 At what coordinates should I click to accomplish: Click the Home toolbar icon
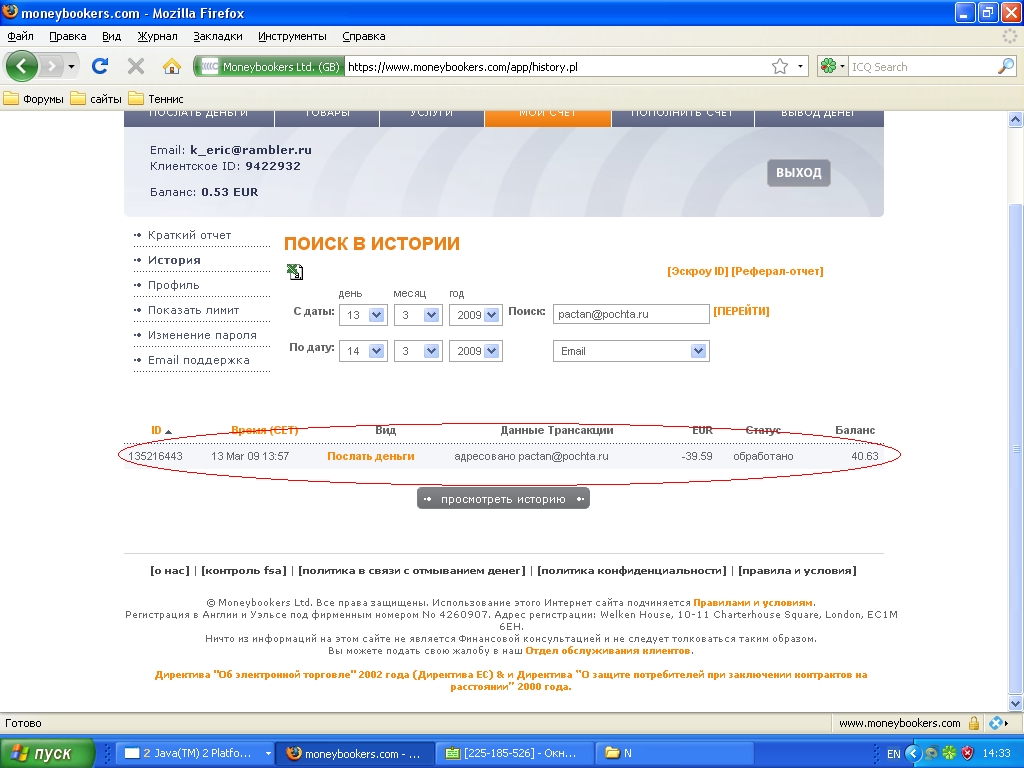pyautogui.click(x=172, y=66)
